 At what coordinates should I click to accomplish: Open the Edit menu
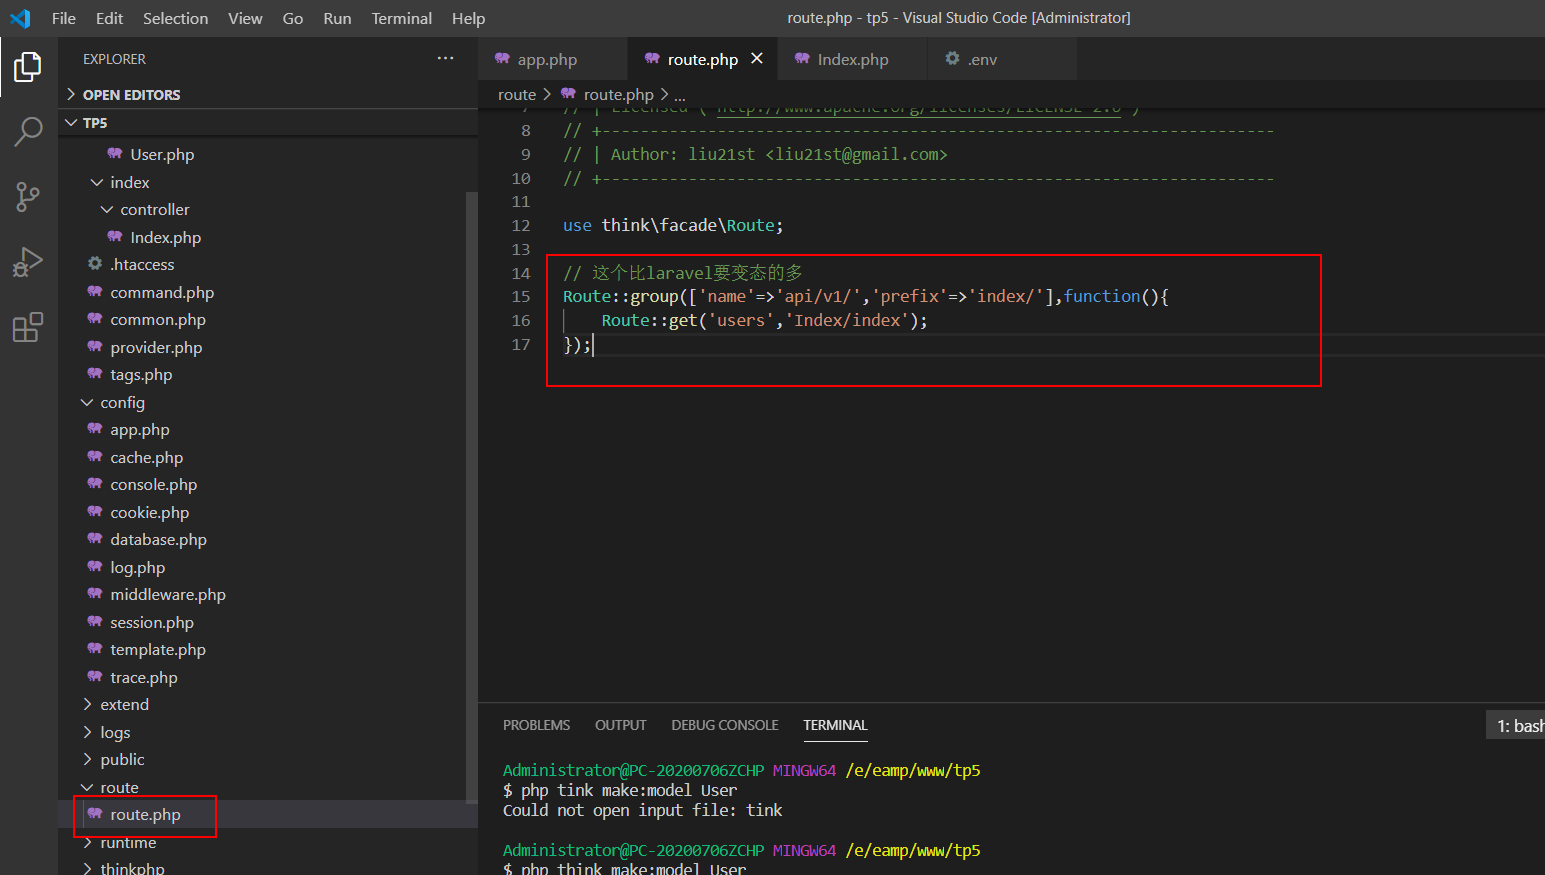(x=109, y=18)
